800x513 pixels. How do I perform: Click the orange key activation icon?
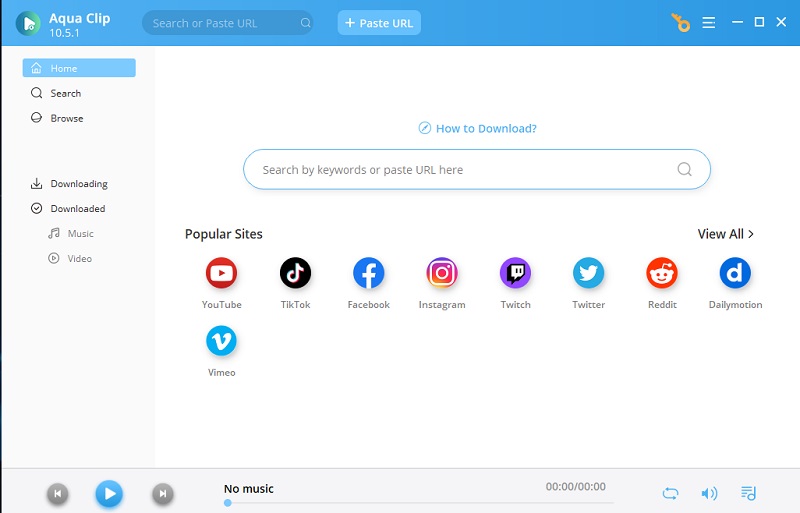(680, 22)
